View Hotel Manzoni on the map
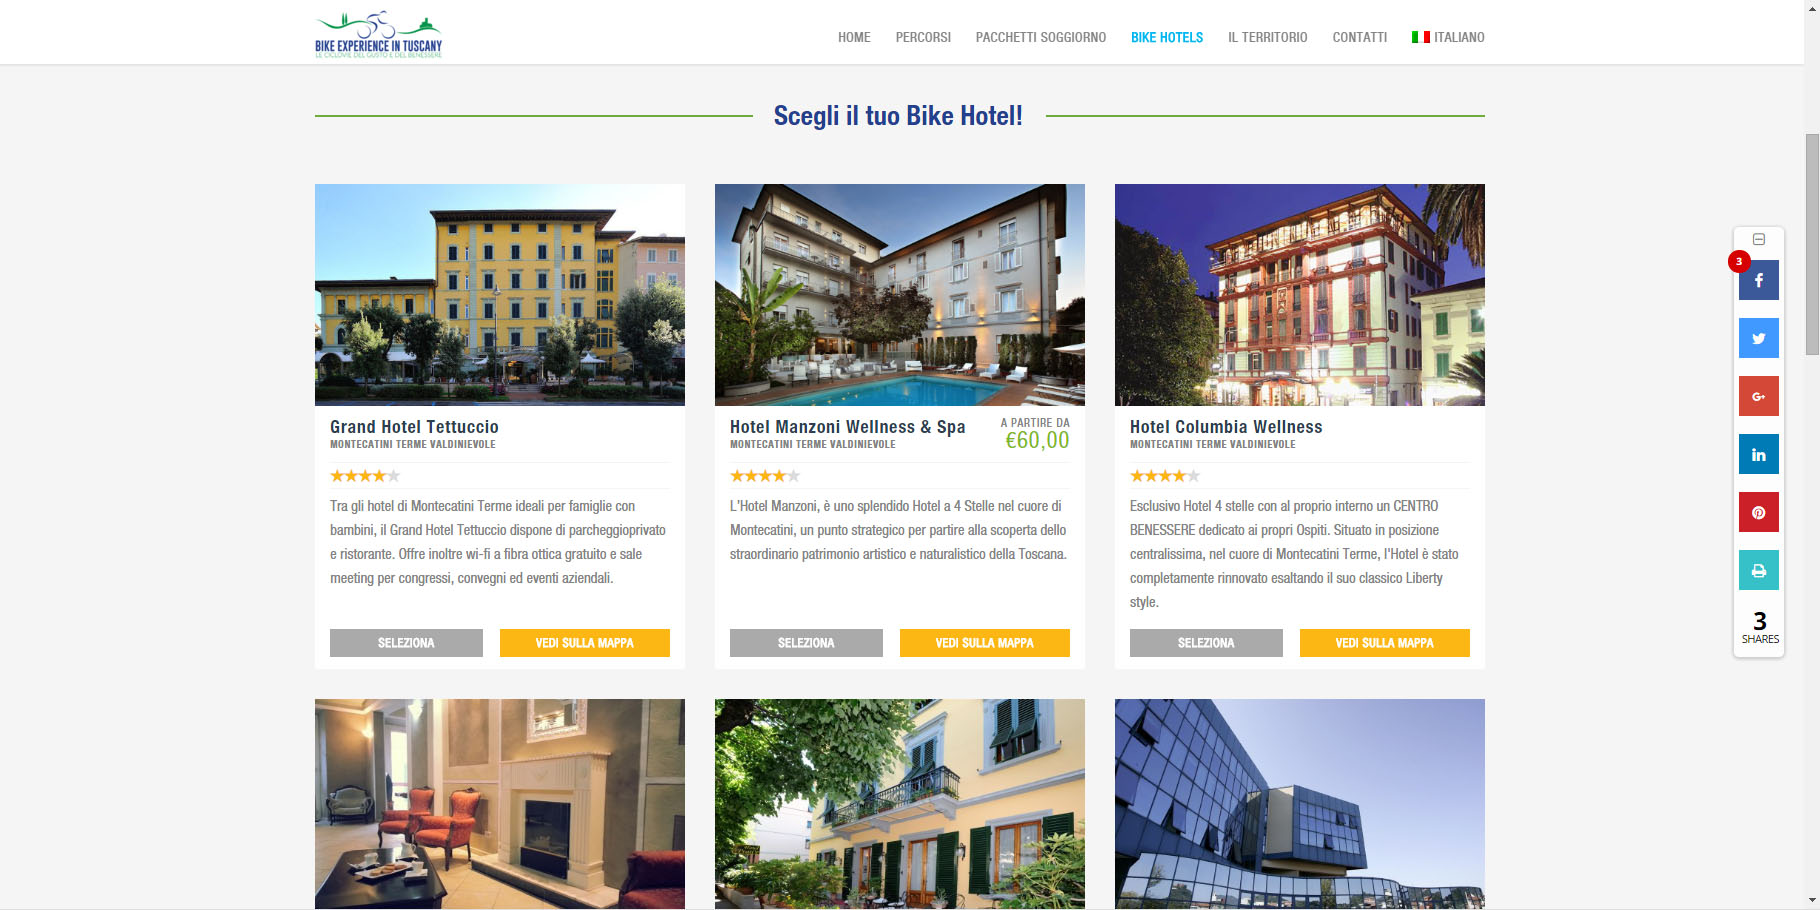The width and height of the screenshot is (1820, 910). [x=985, y=643]
